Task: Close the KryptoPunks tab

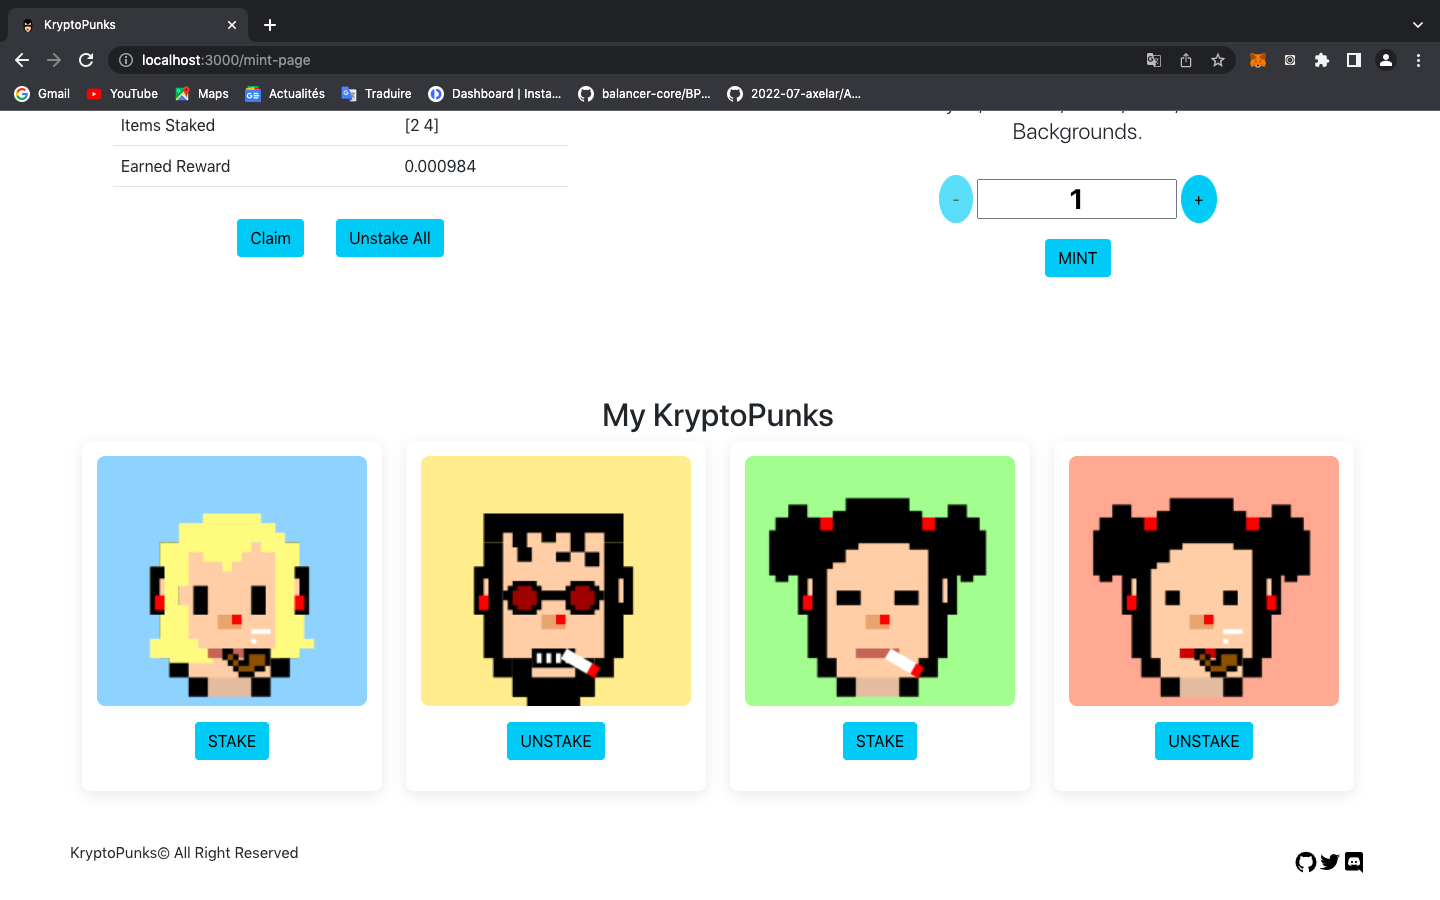Action: (232, 25)
